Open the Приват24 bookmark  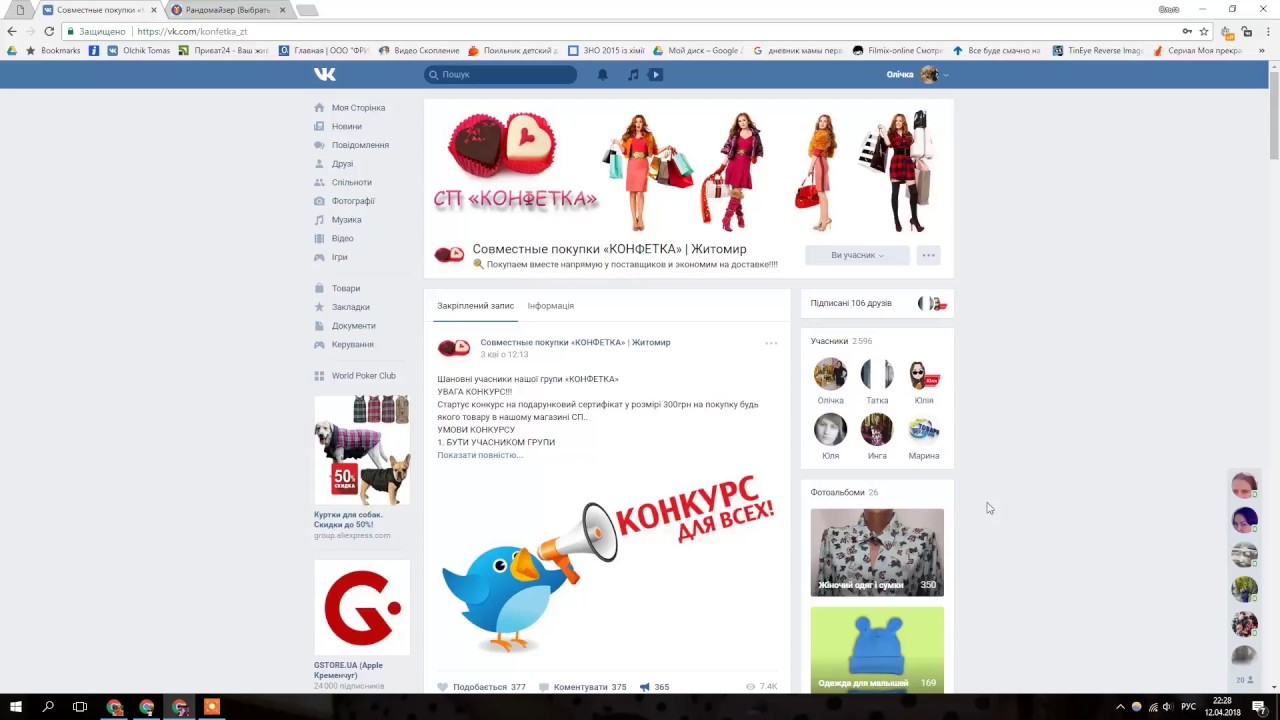pyautogui.click(x=224, y=50)
